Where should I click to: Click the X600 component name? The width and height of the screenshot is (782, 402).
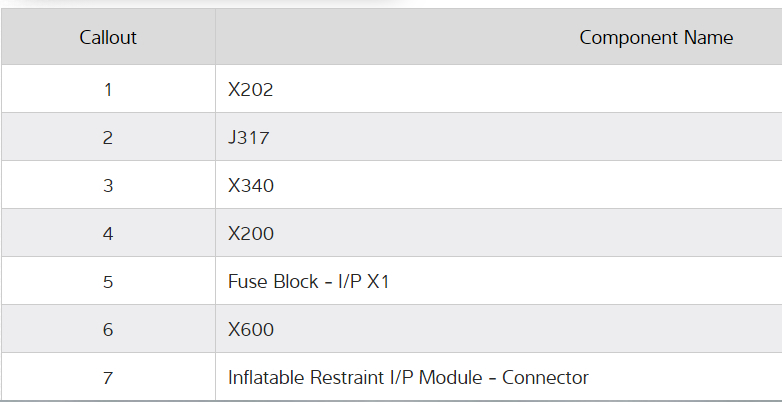(x=250, y=330)
